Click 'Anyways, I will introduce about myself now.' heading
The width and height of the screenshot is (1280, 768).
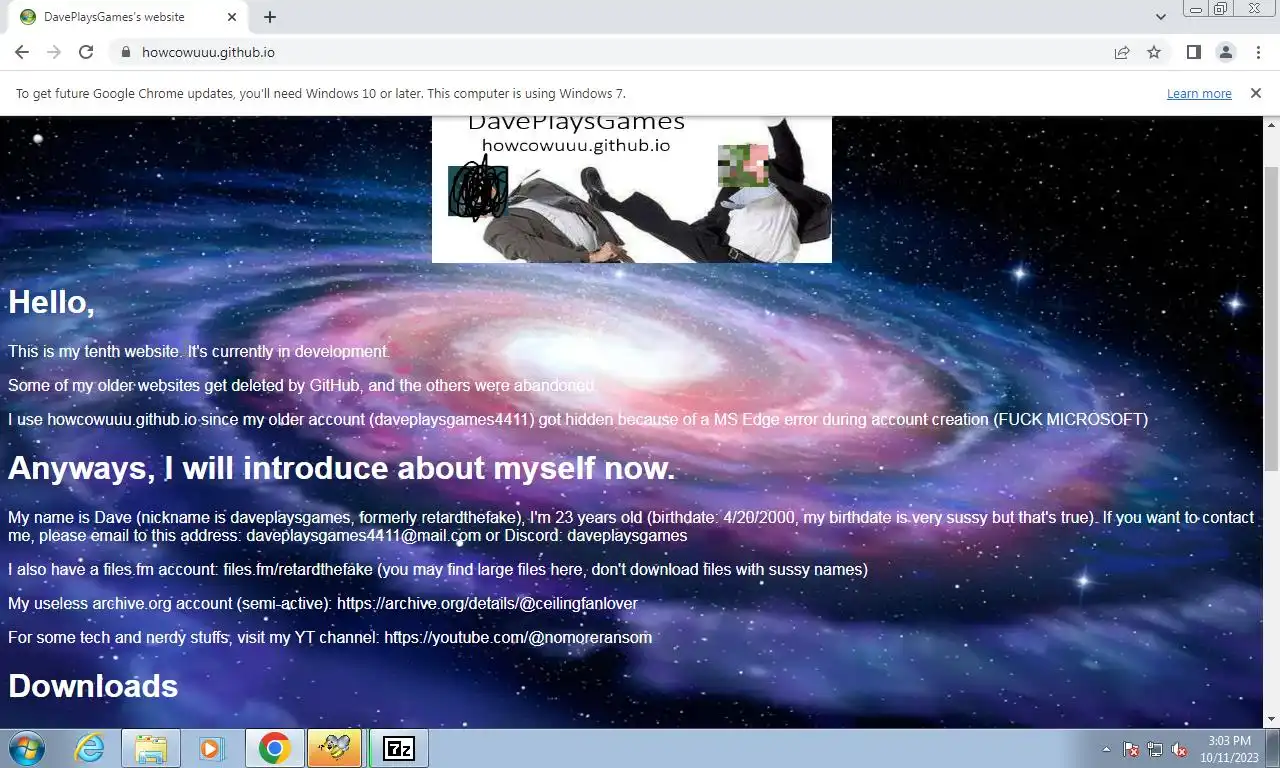click(x=342, y=468)
